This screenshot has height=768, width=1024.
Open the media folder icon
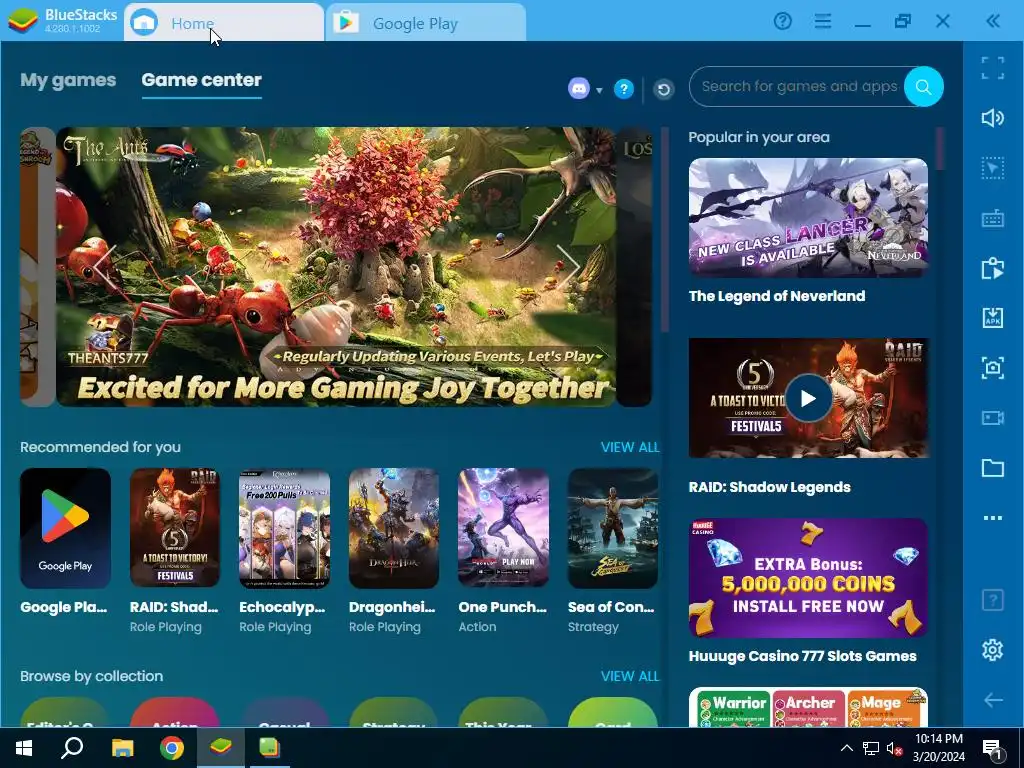(993, 468)
